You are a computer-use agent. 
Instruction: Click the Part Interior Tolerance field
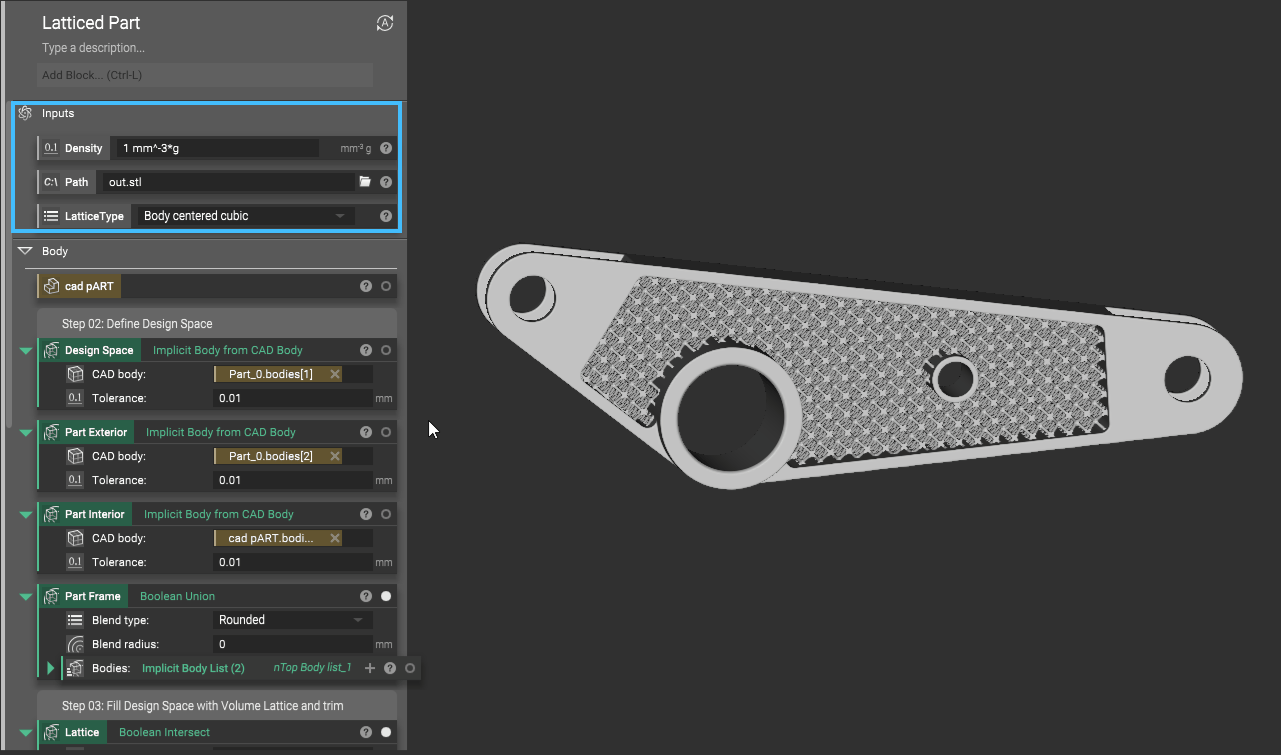(x=293, y=562)
